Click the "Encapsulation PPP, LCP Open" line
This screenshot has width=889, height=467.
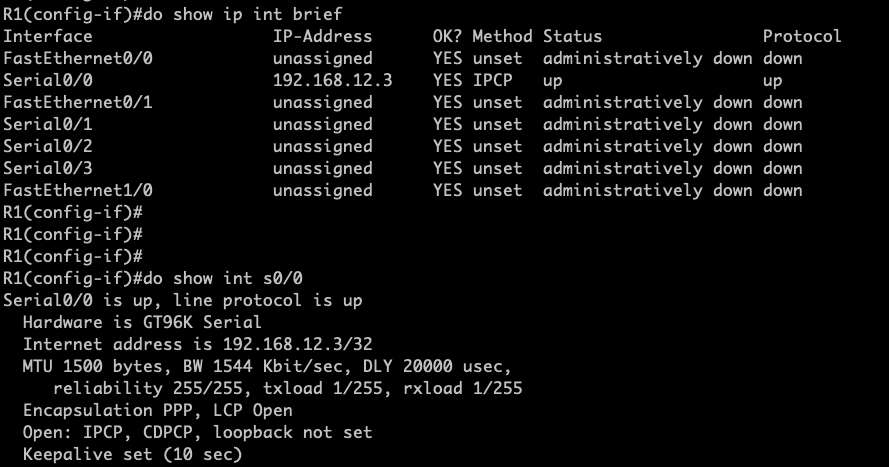tap(157, 410)
